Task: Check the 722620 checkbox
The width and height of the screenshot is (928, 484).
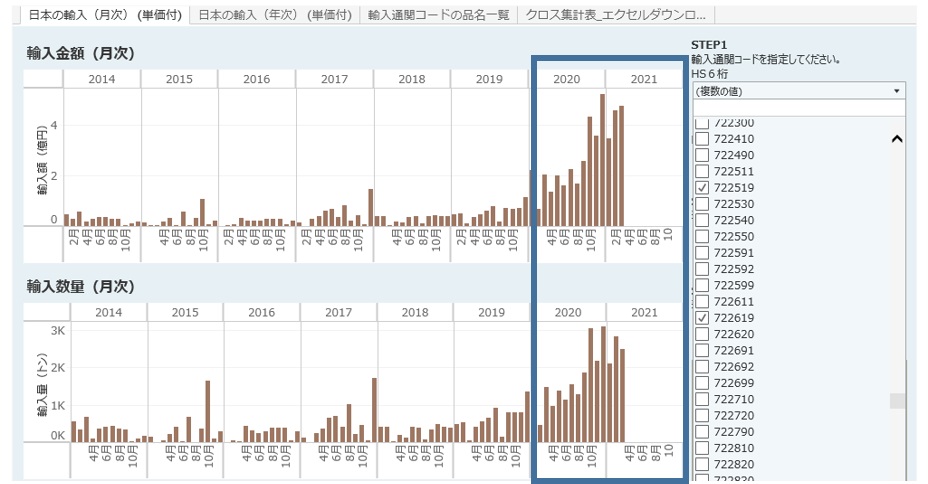Action: click(702, 334)
